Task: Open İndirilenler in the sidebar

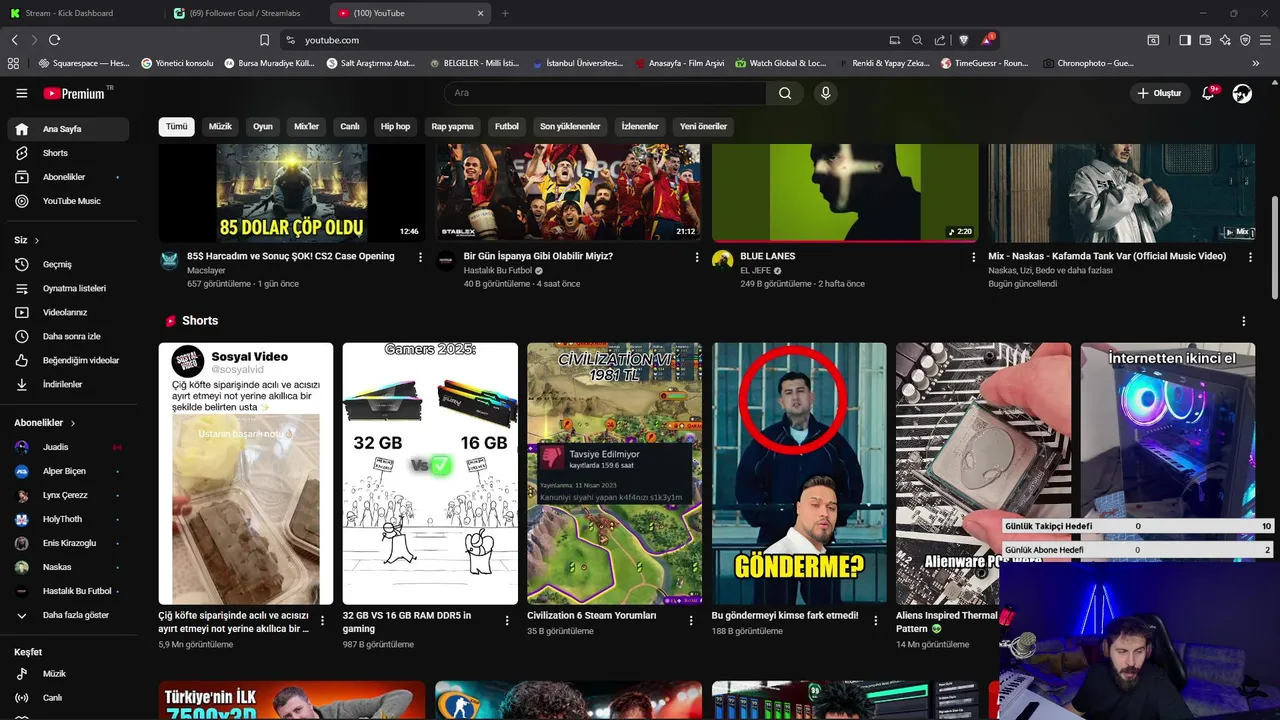Action: point(68,384)
